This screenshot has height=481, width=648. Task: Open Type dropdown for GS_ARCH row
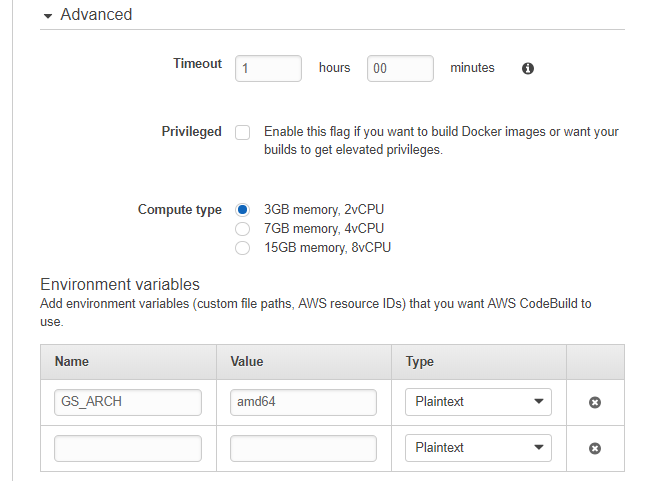[x=478, y=402]
